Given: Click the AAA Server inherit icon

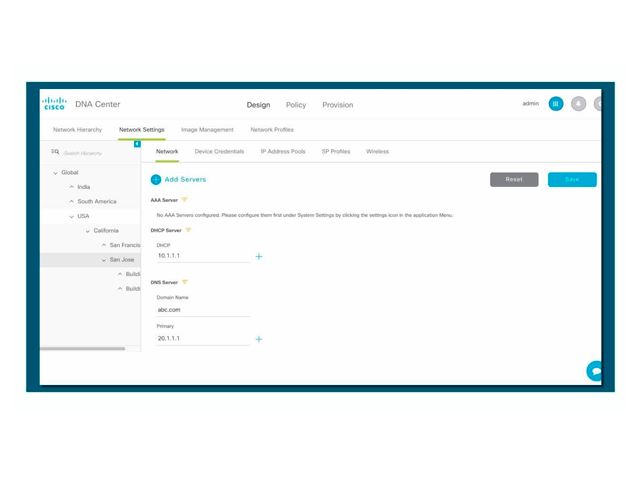Looking at the screenshot, I should point(185,200).
